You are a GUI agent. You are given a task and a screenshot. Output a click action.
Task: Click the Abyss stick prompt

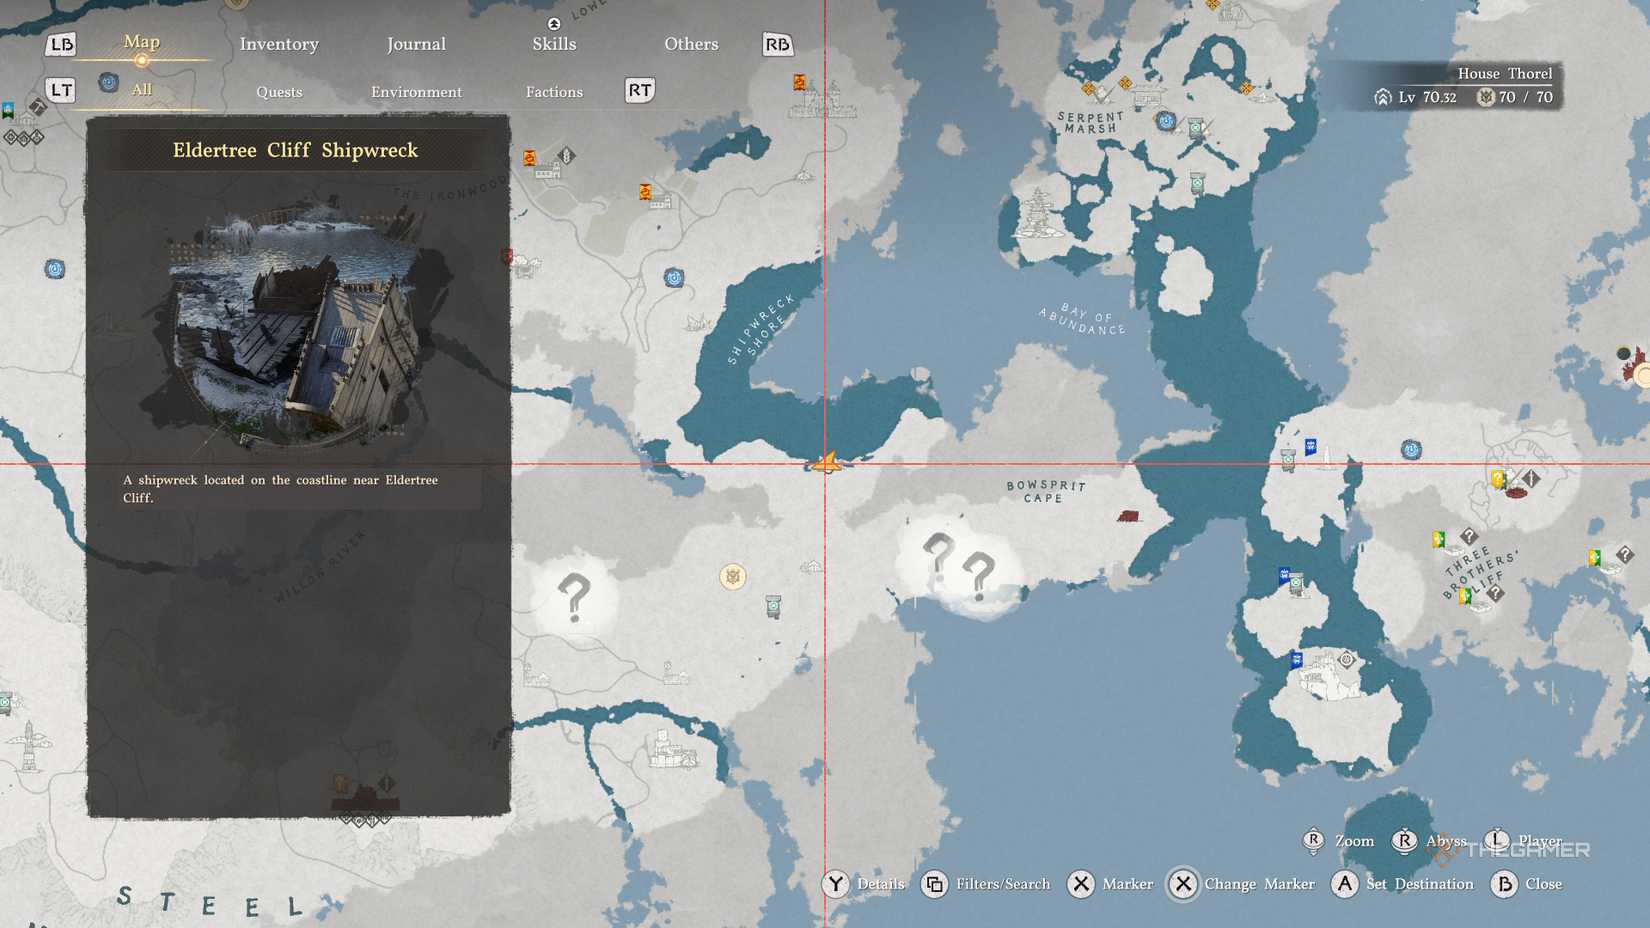(1430, 841)
